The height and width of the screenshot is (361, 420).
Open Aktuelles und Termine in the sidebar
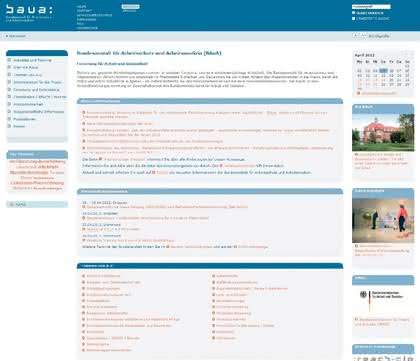coord(32,60)
